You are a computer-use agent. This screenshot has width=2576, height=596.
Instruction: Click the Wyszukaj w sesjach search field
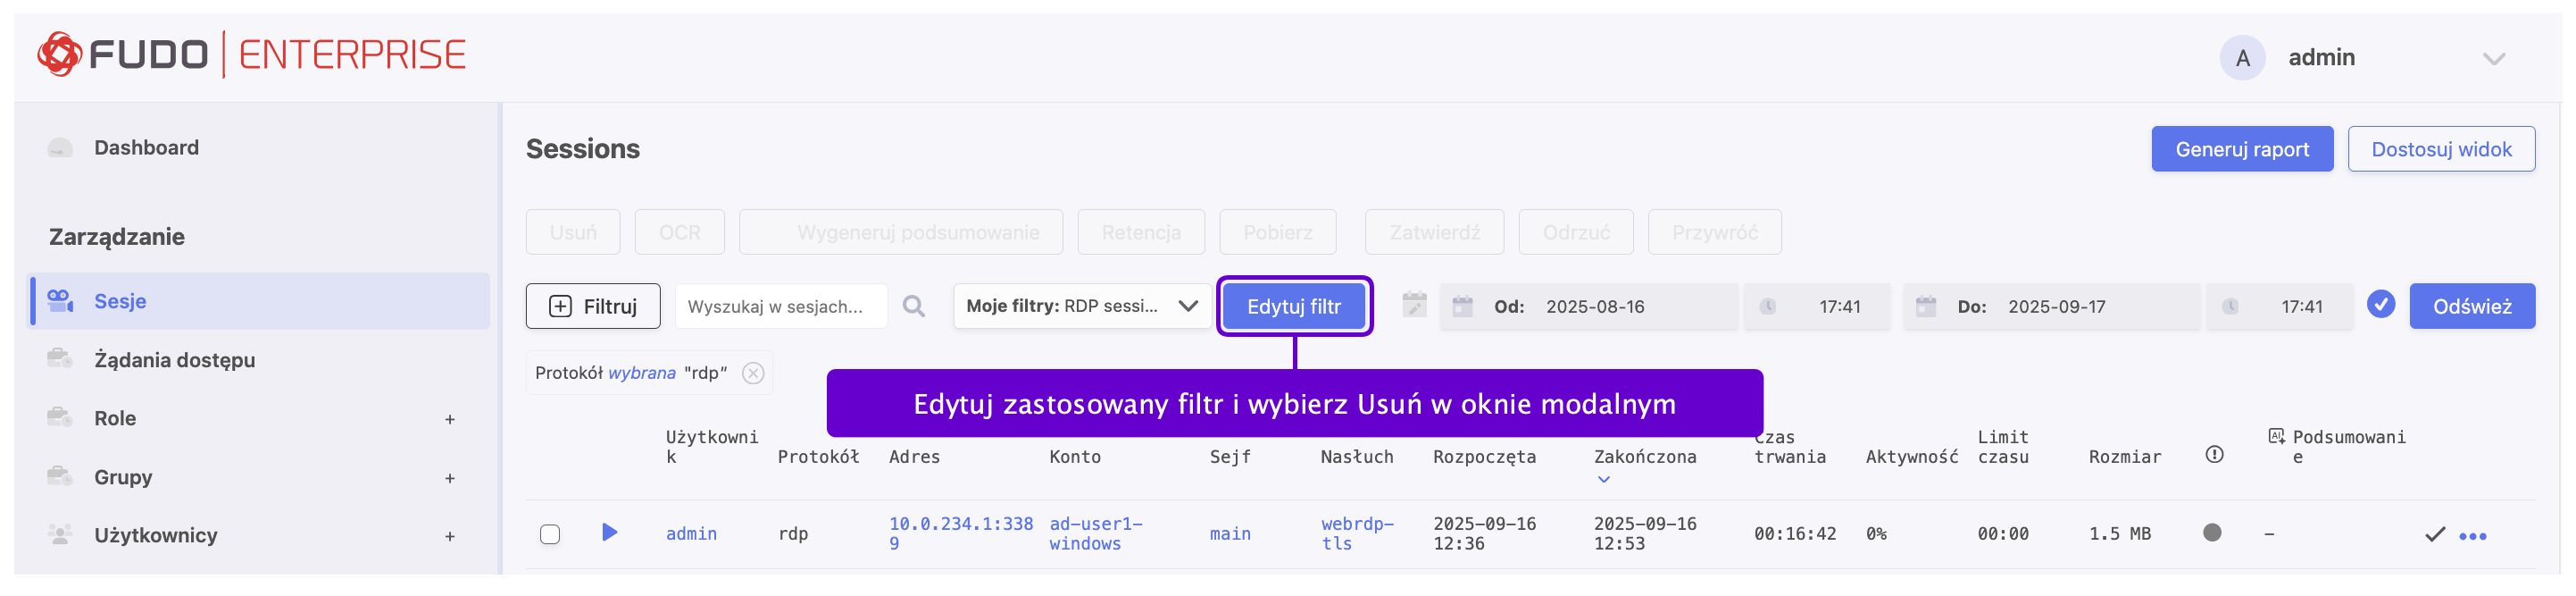[780, 307]
